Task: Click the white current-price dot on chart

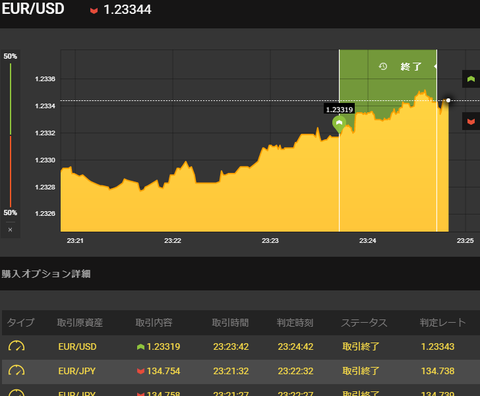Action: 448,100
